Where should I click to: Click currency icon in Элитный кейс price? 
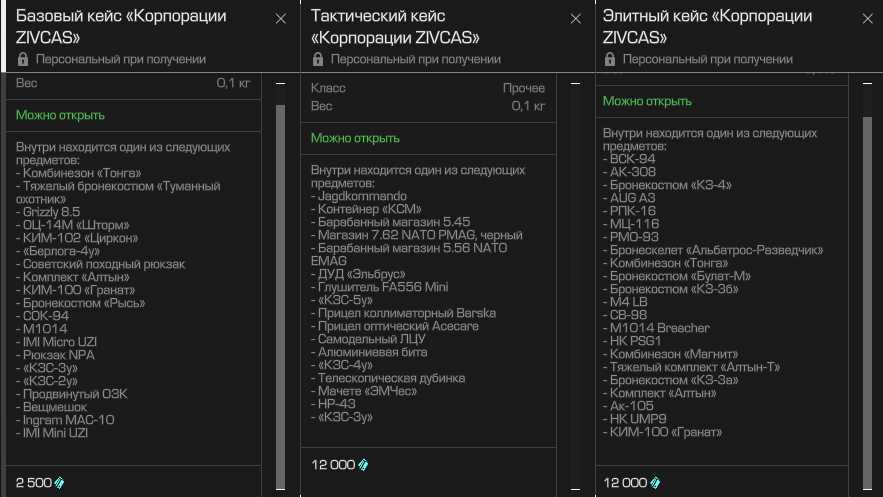coord(655,483)
